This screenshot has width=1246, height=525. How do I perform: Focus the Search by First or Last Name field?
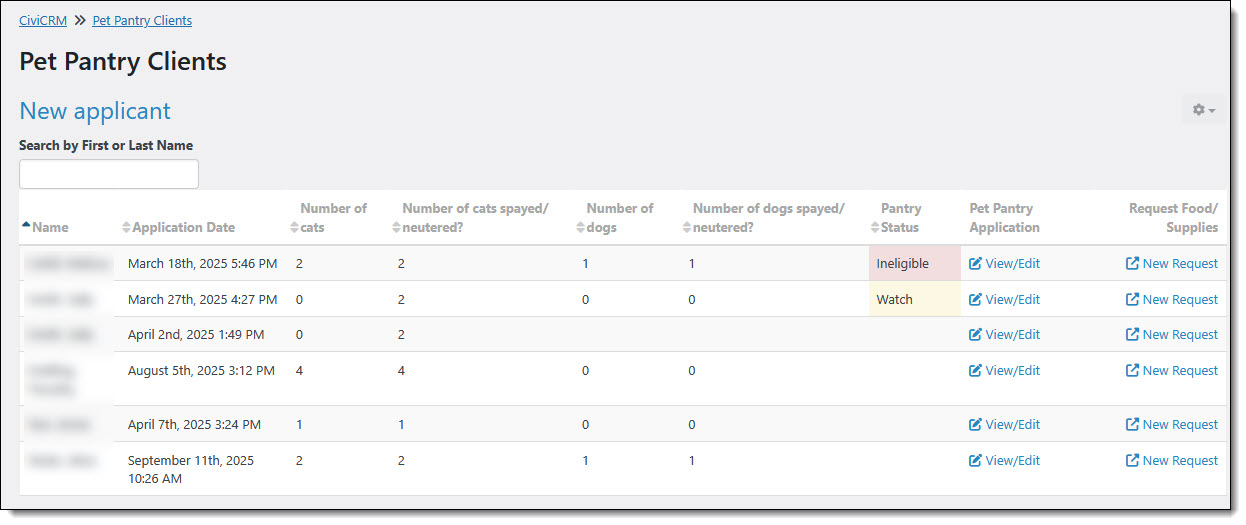point(109,174)
